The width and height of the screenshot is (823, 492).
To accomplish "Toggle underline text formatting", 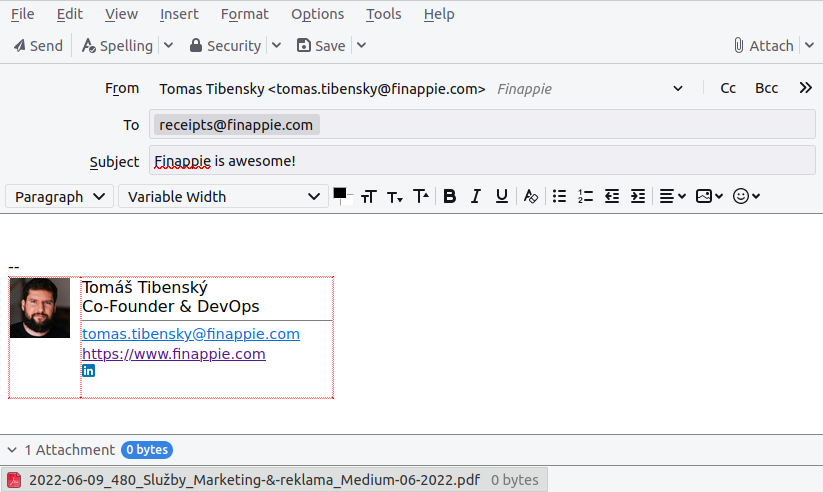I will (x=502, y=197).
